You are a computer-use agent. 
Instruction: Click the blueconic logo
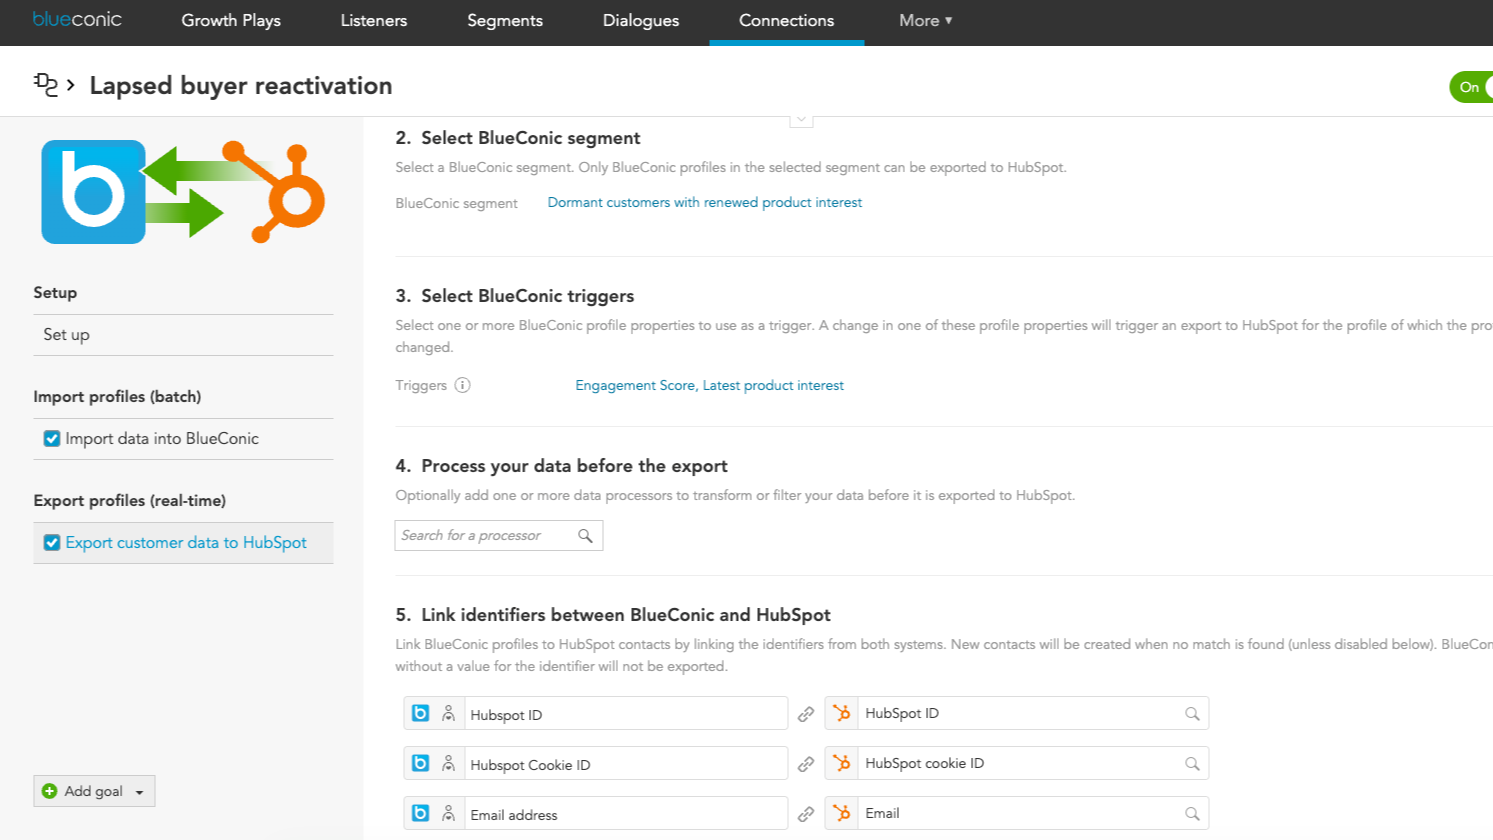click(x=77, y=19)
